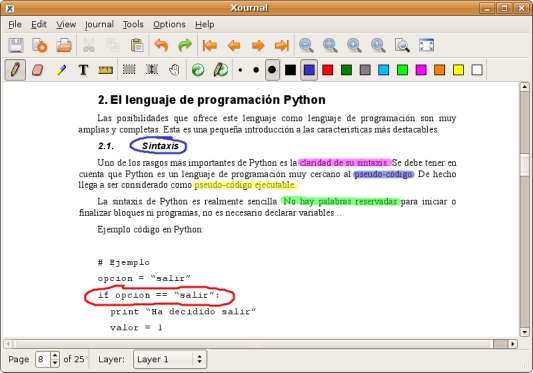
Task: Select the Highlighter tool
Action: 61,70
